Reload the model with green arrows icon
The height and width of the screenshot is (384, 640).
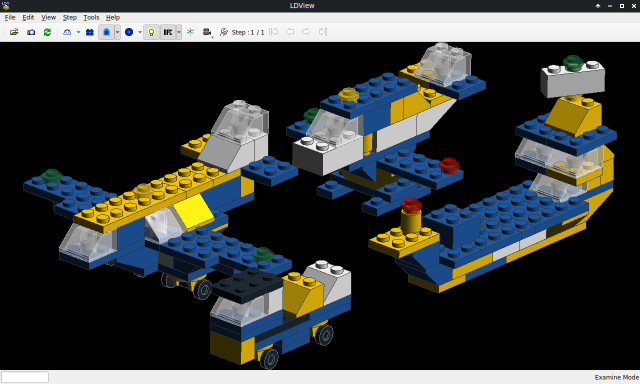pyautogui.click(x=47, y=32)
